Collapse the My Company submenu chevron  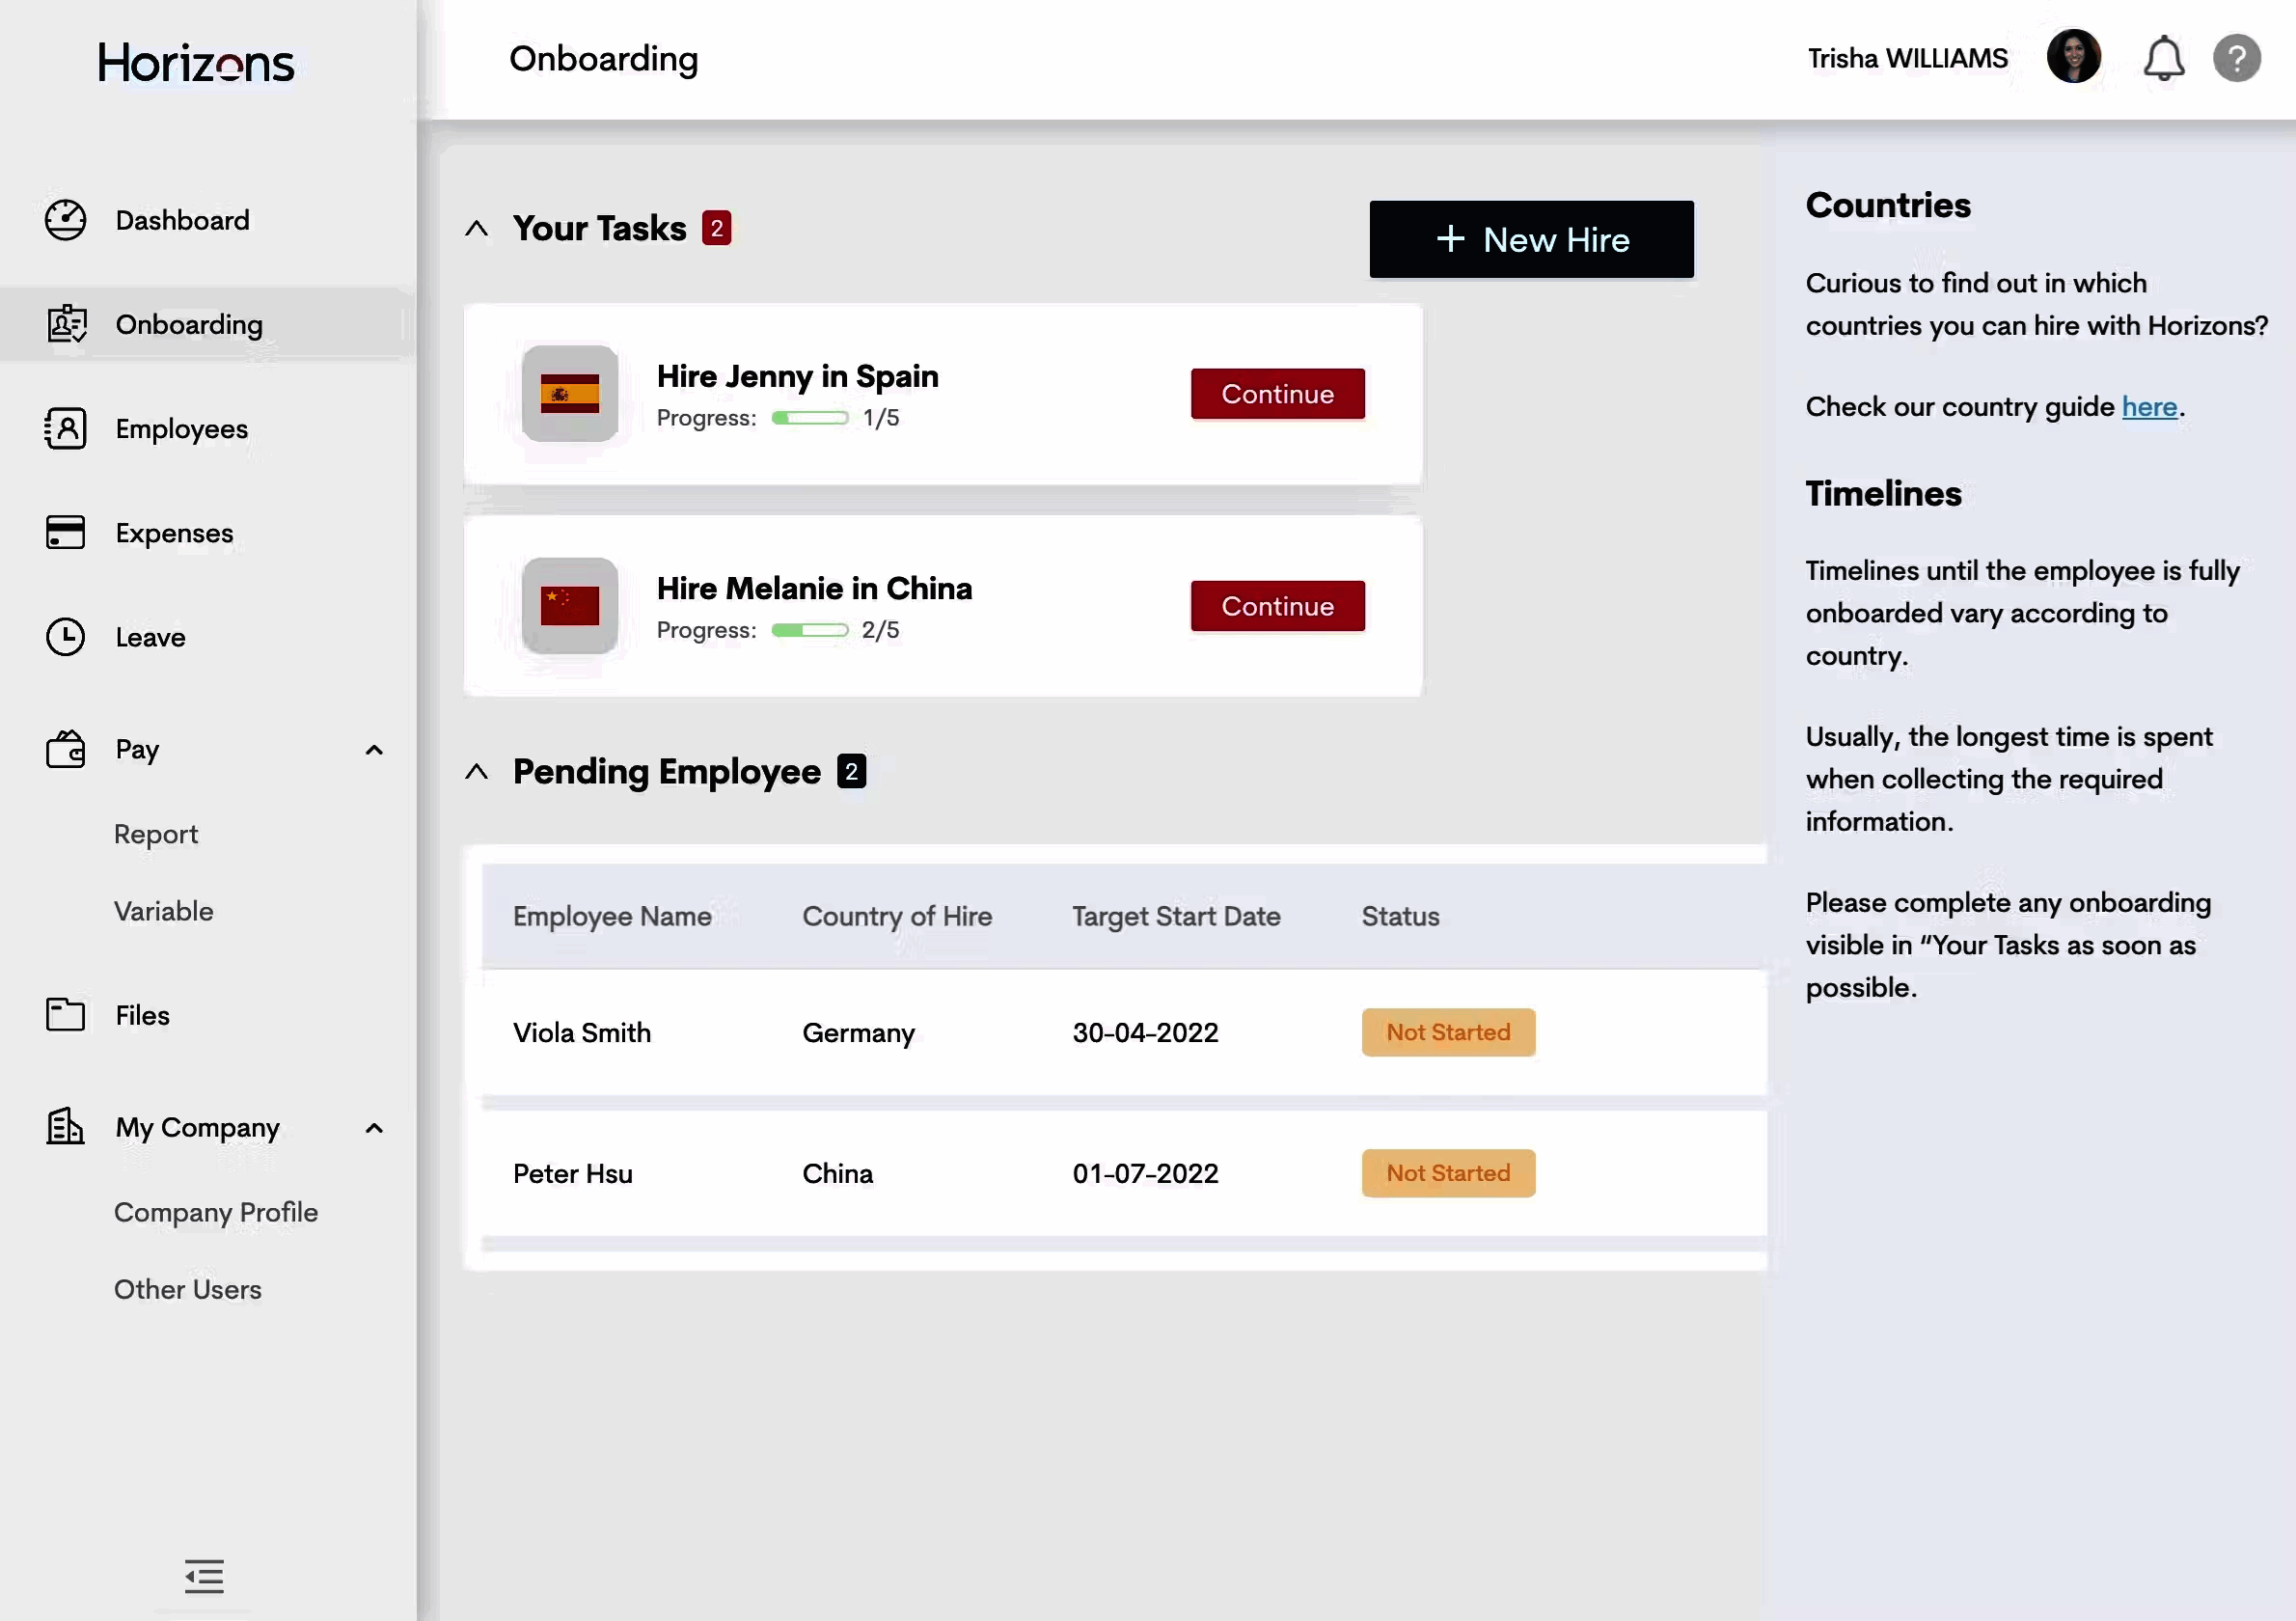(x=374, y=1128)
